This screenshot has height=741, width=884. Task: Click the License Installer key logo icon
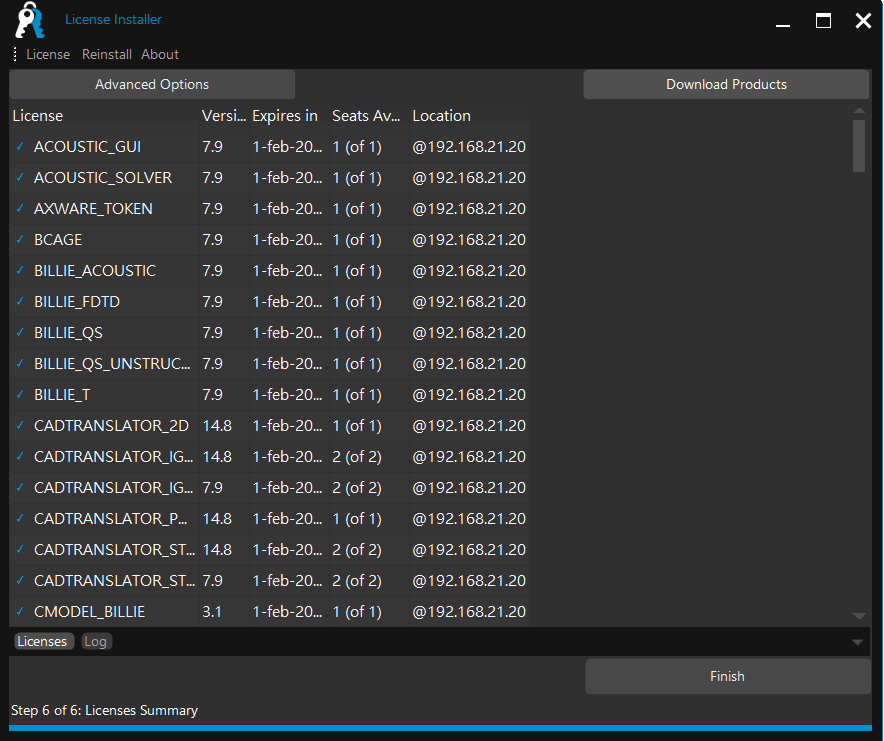coord(31,21)
